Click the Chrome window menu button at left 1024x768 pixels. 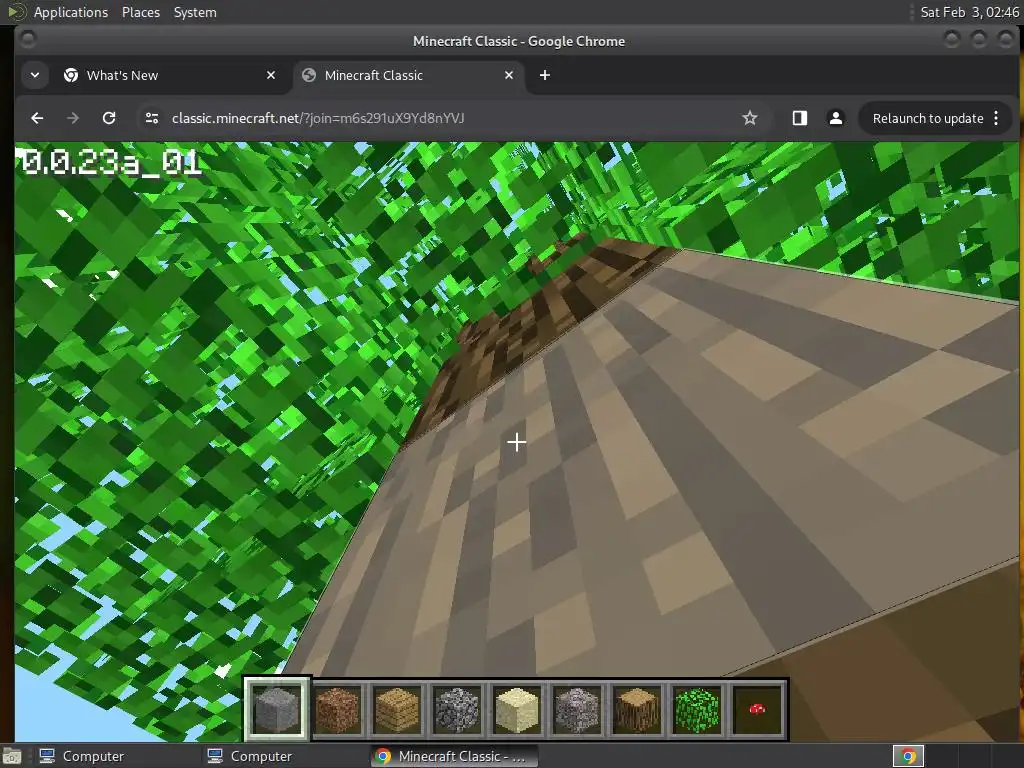tap(27, 40)
